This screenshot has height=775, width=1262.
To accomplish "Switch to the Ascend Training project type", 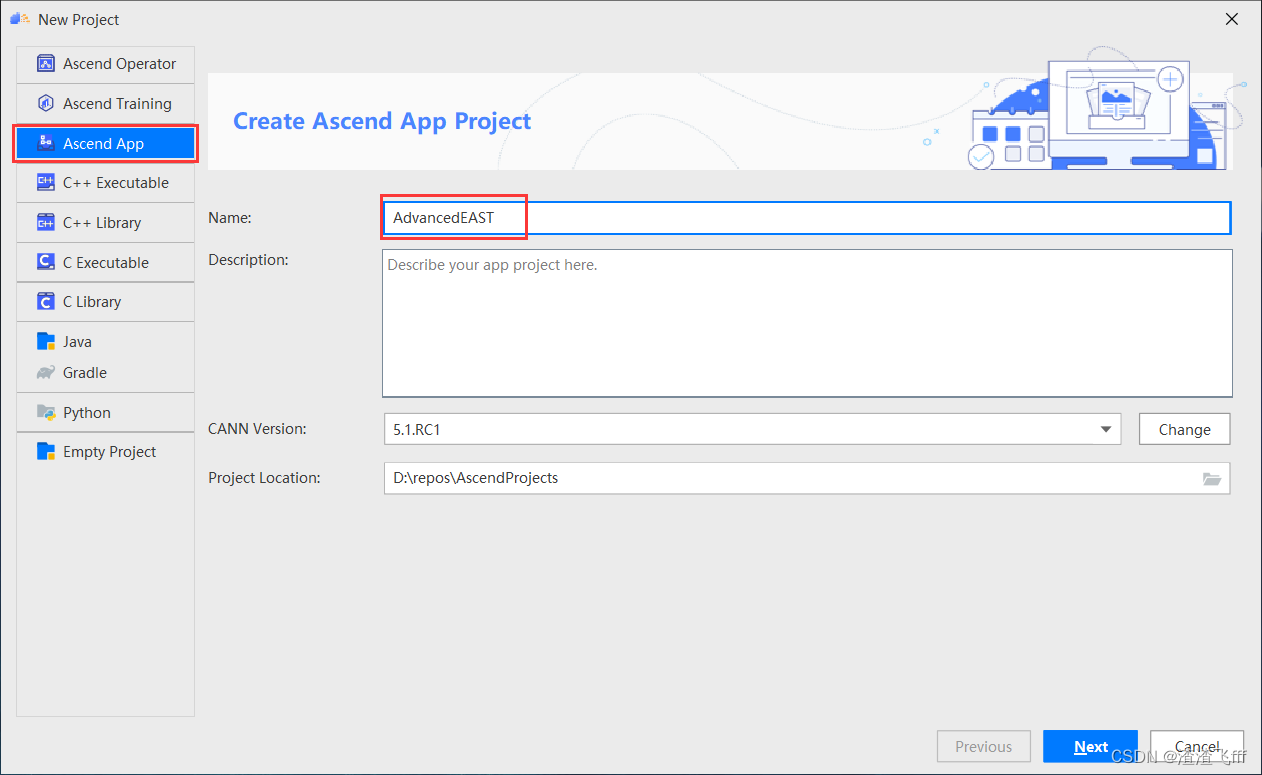I will tap(105, 104).
